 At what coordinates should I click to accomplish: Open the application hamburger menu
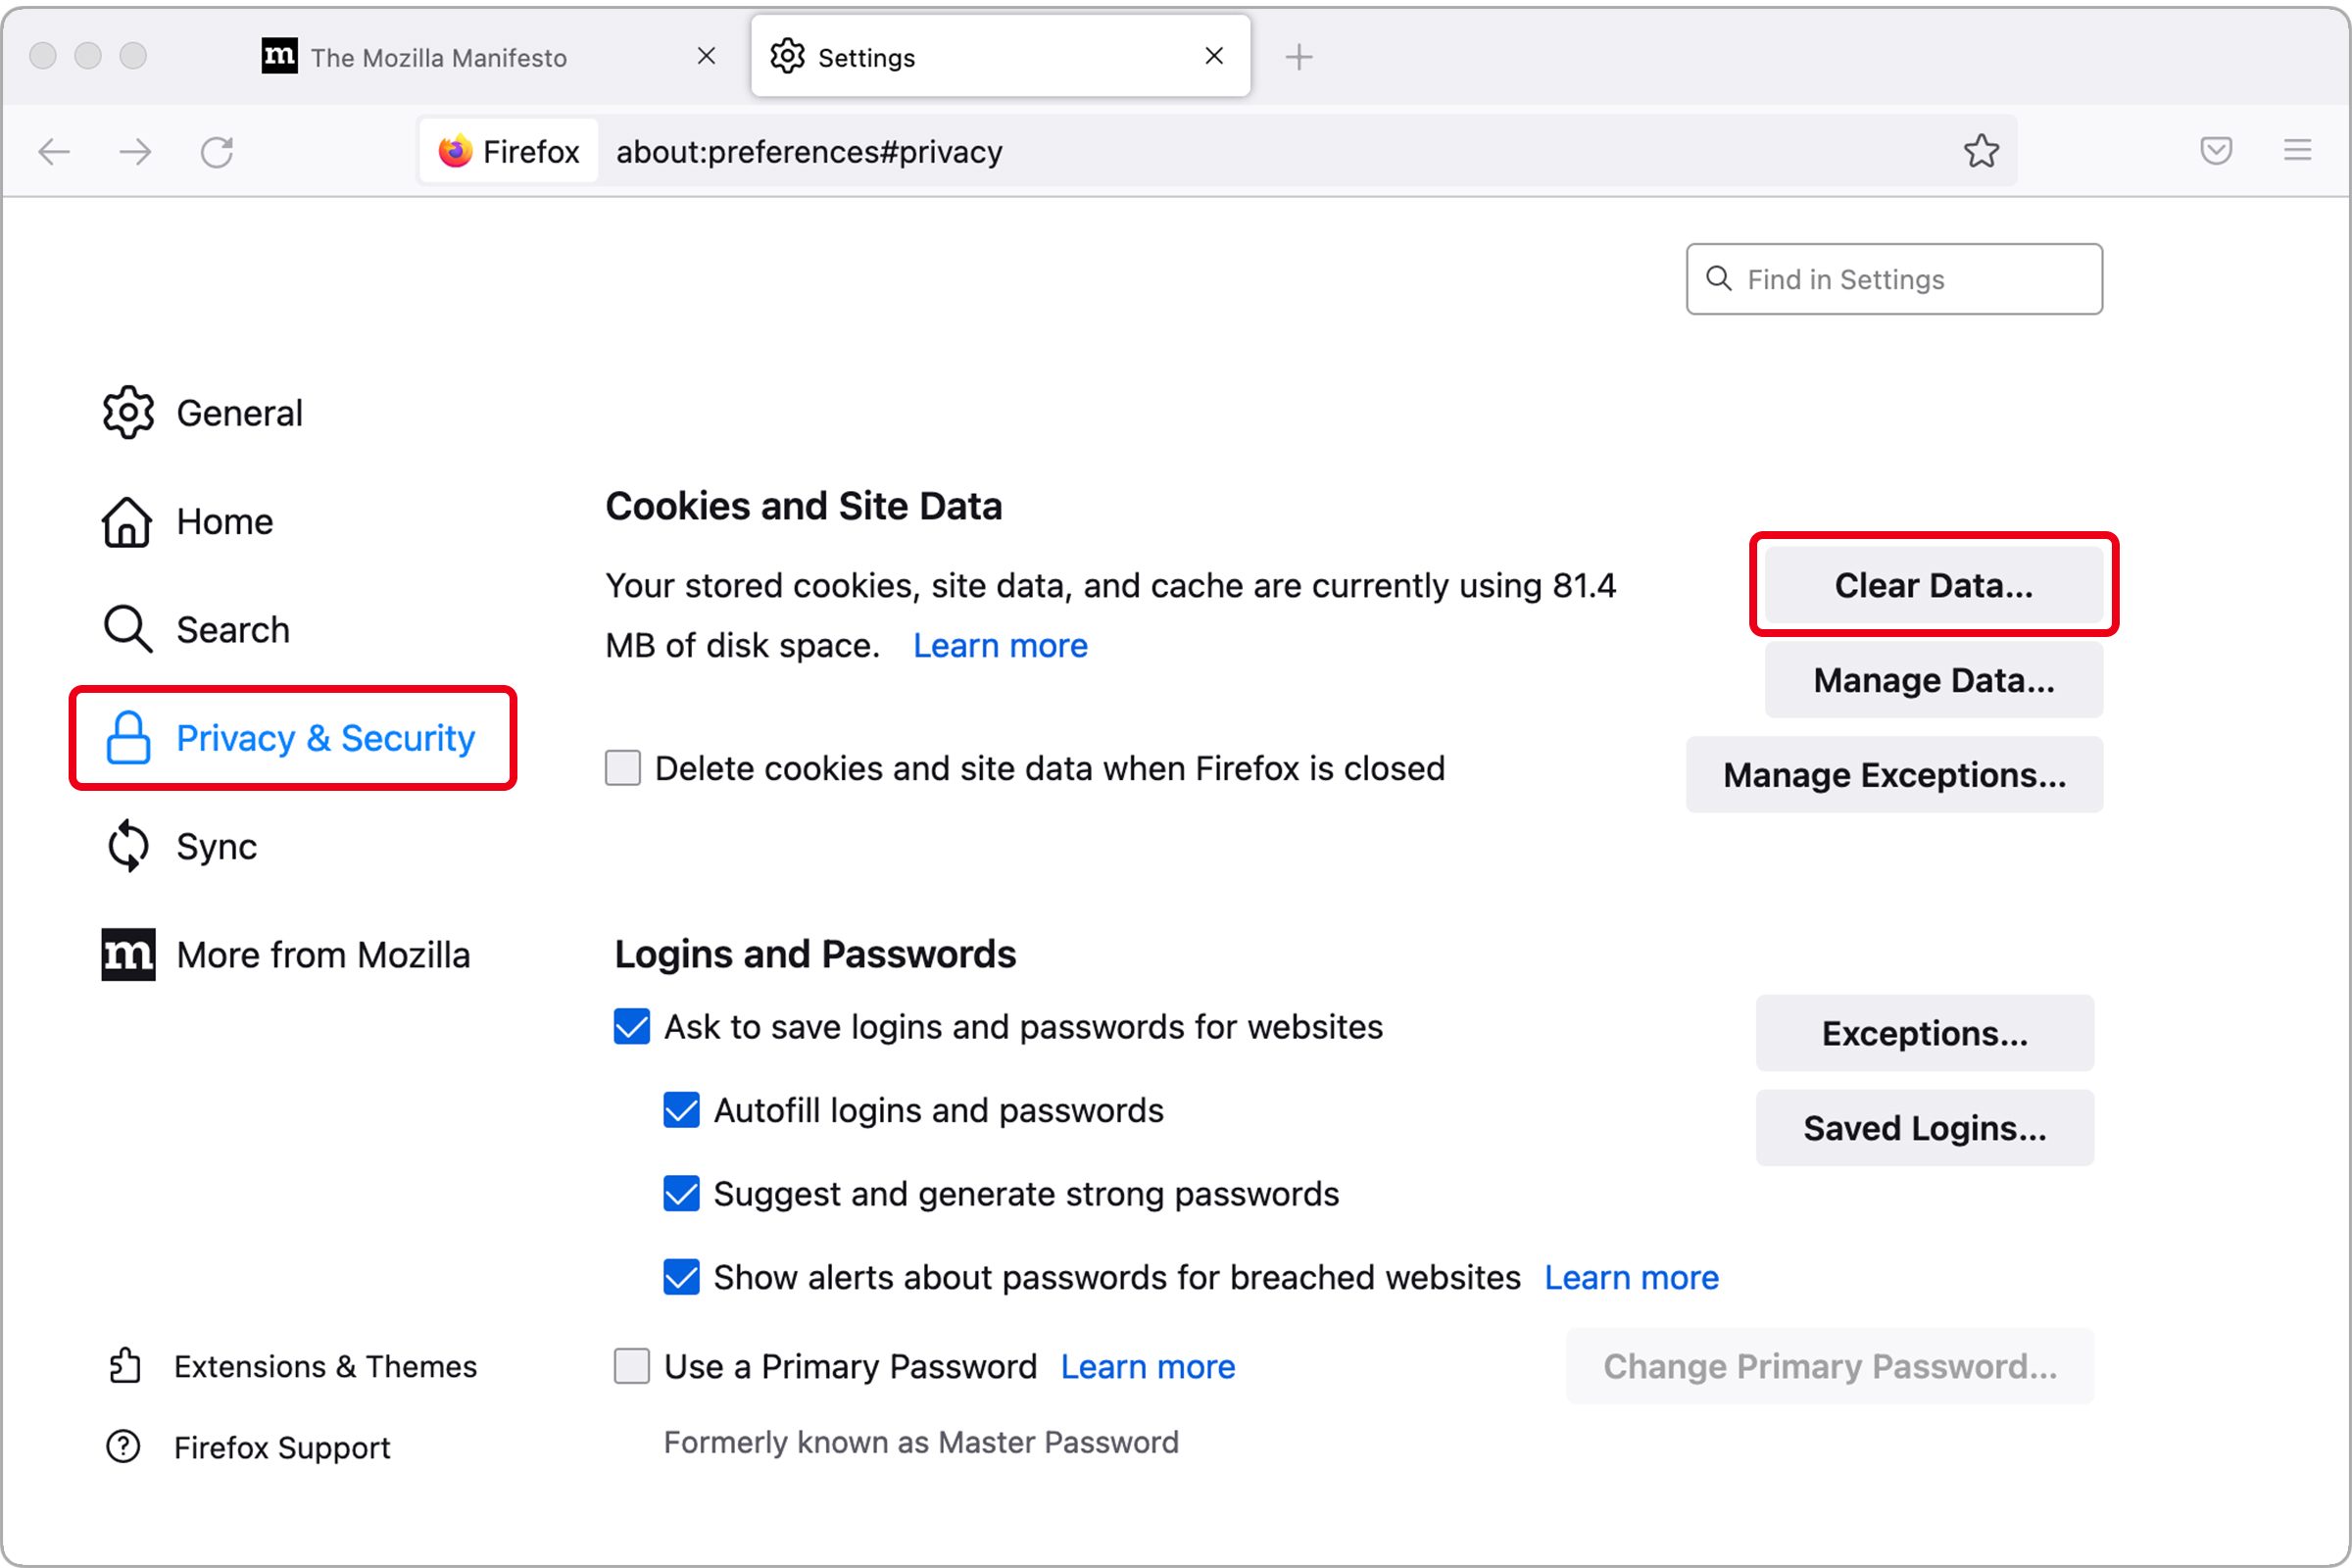2298,151
